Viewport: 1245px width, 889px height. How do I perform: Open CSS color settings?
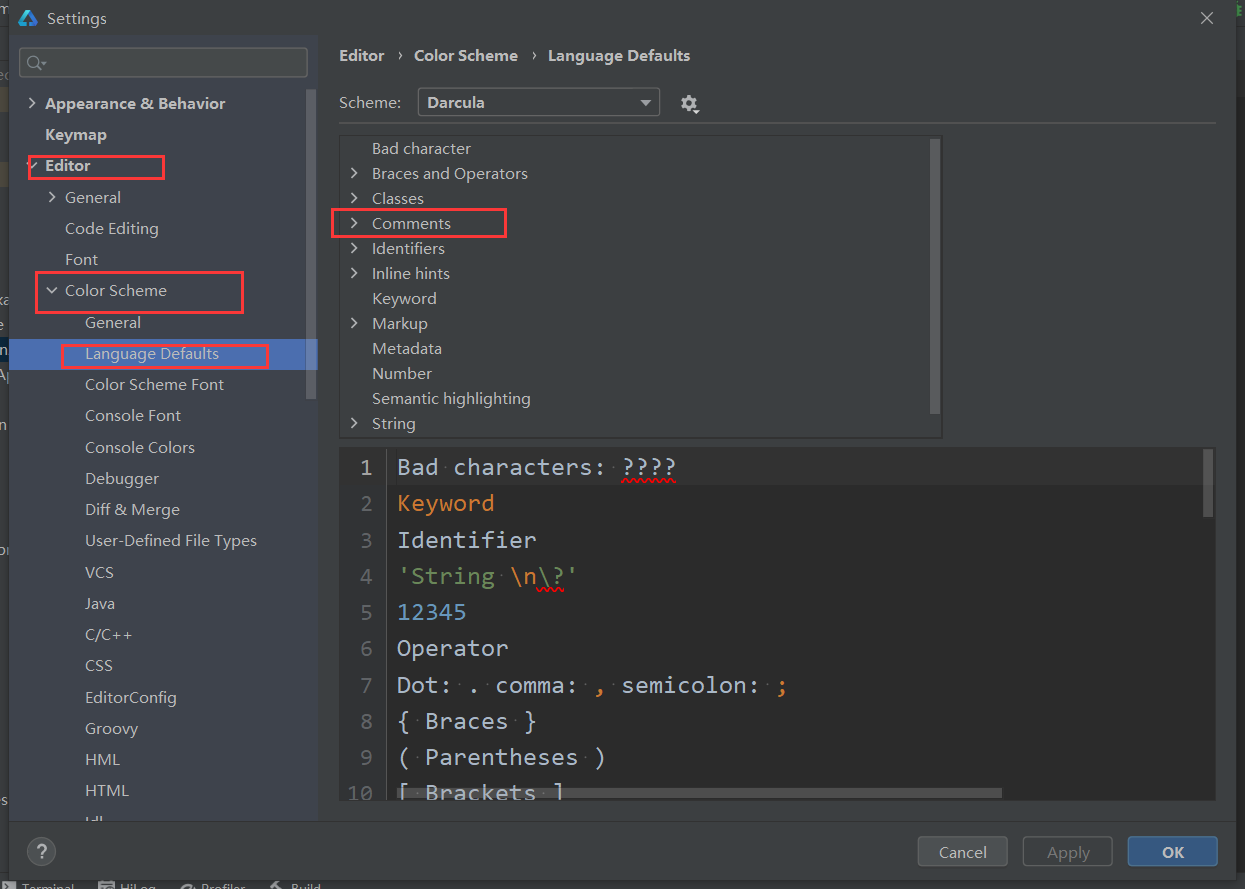[99, 665]
